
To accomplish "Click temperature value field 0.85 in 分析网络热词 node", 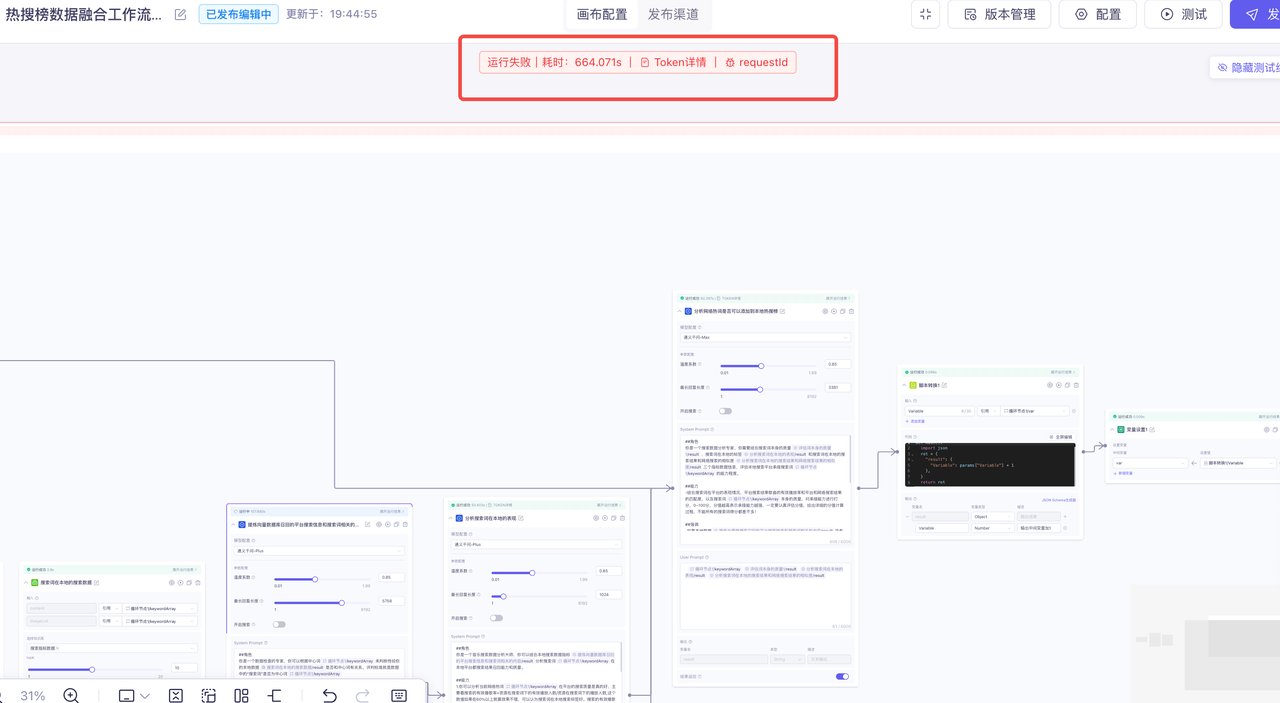I will click(x=838, y=364).
